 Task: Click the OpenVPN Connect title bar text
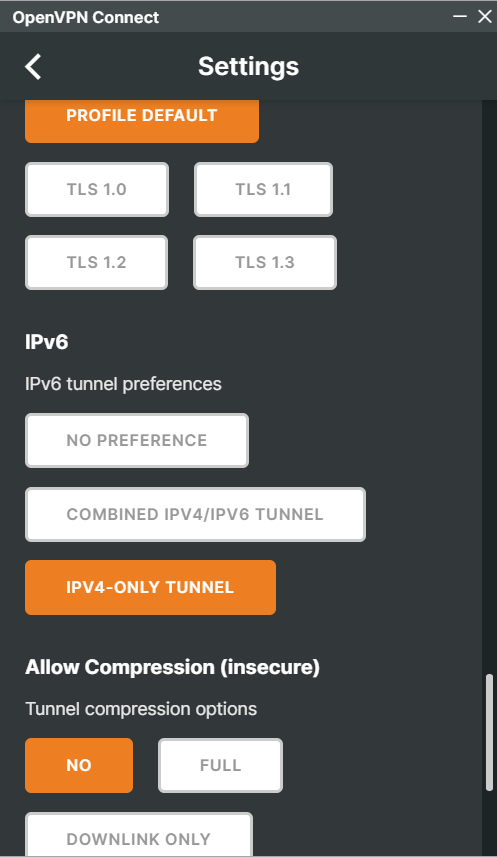[86, 17]
